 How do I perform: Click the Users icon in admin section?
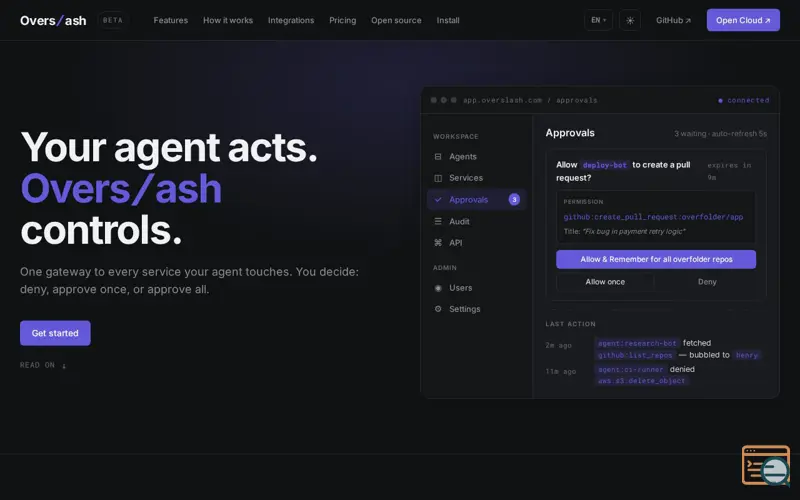tap(438, 288)
